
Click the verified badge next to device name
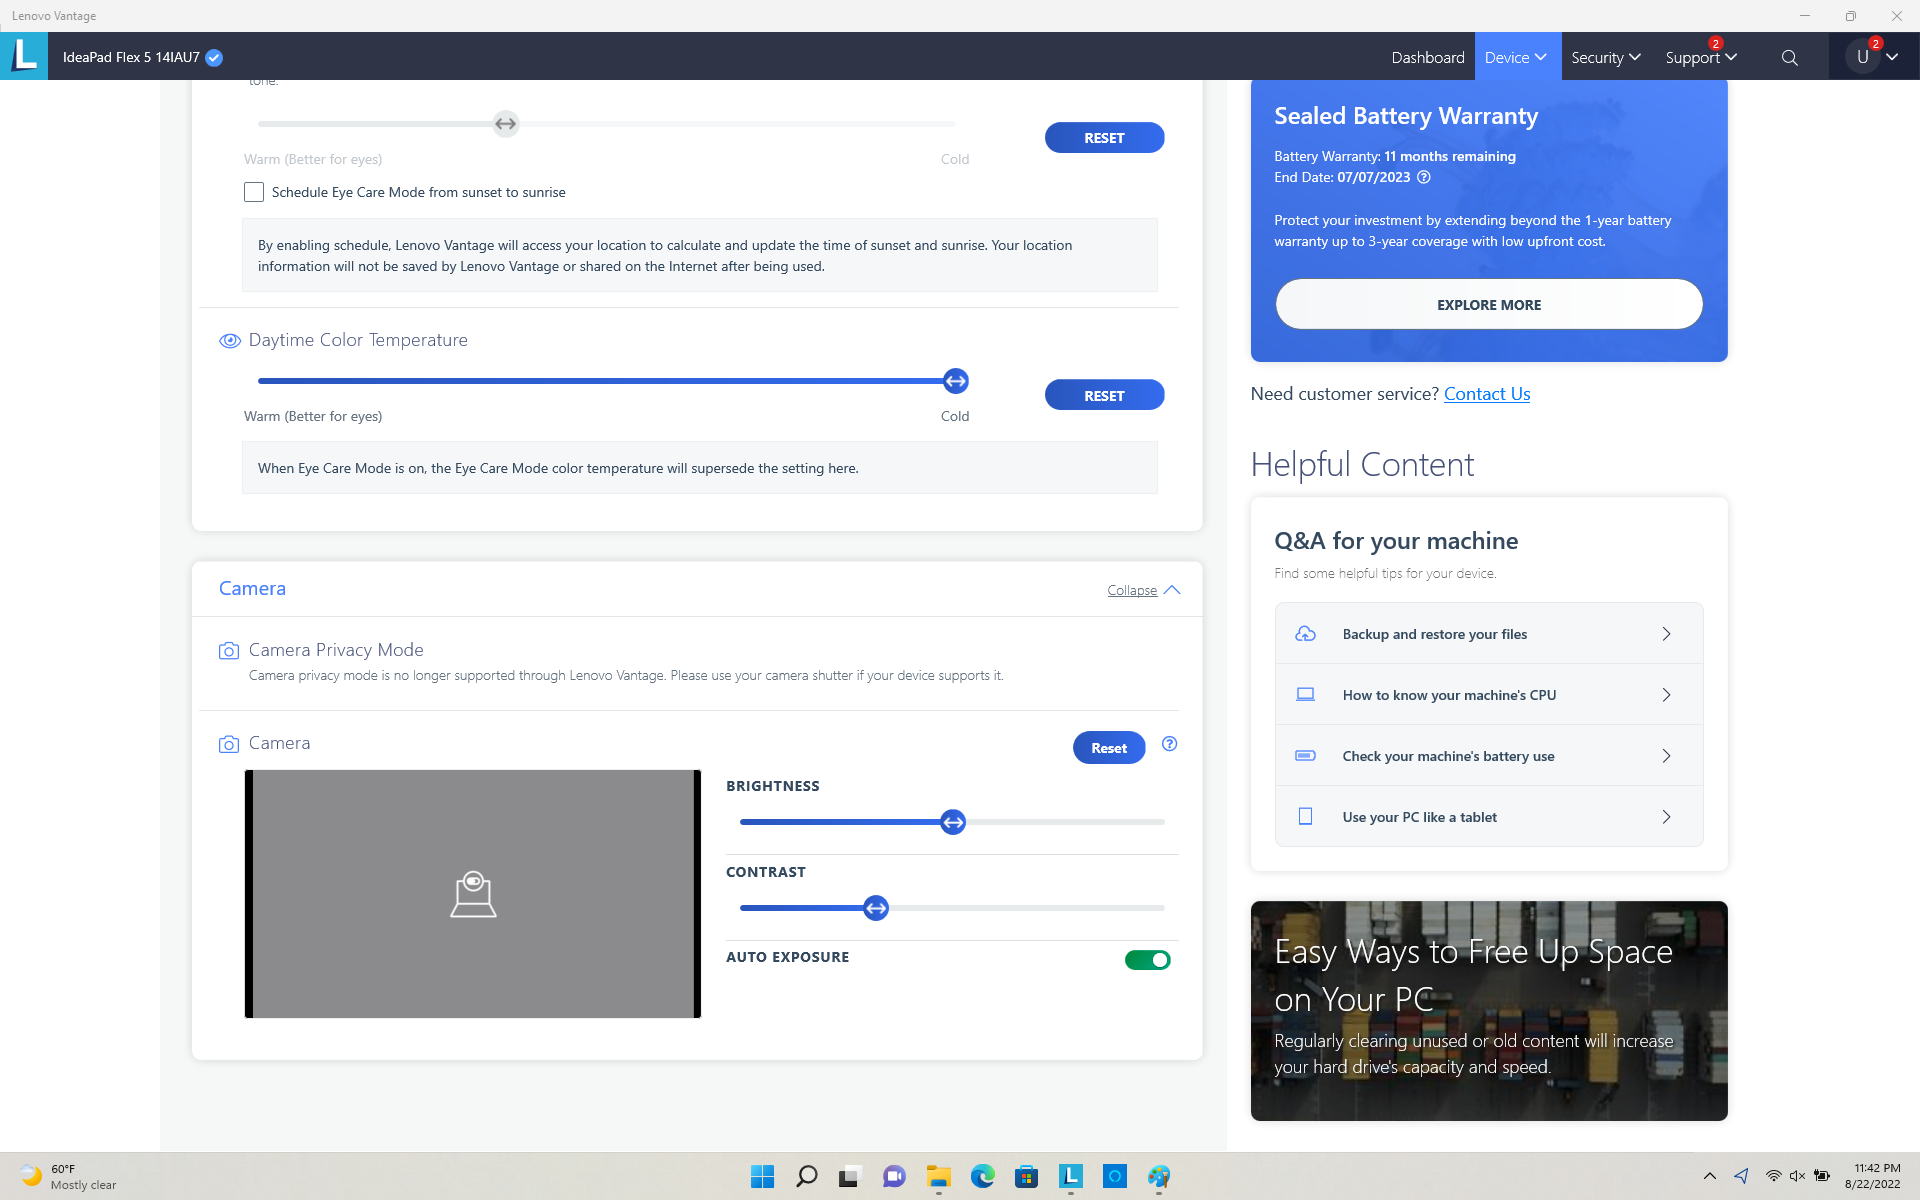pyautogui.click(x=214, y=58)
